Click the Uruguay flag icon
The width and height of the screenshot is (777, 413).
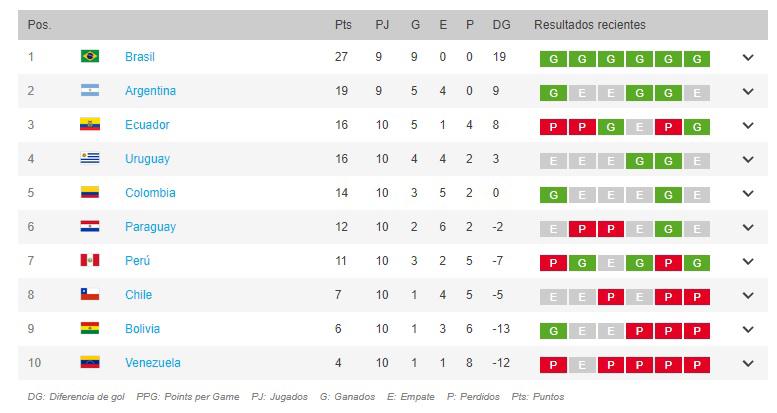coord(89,159)
